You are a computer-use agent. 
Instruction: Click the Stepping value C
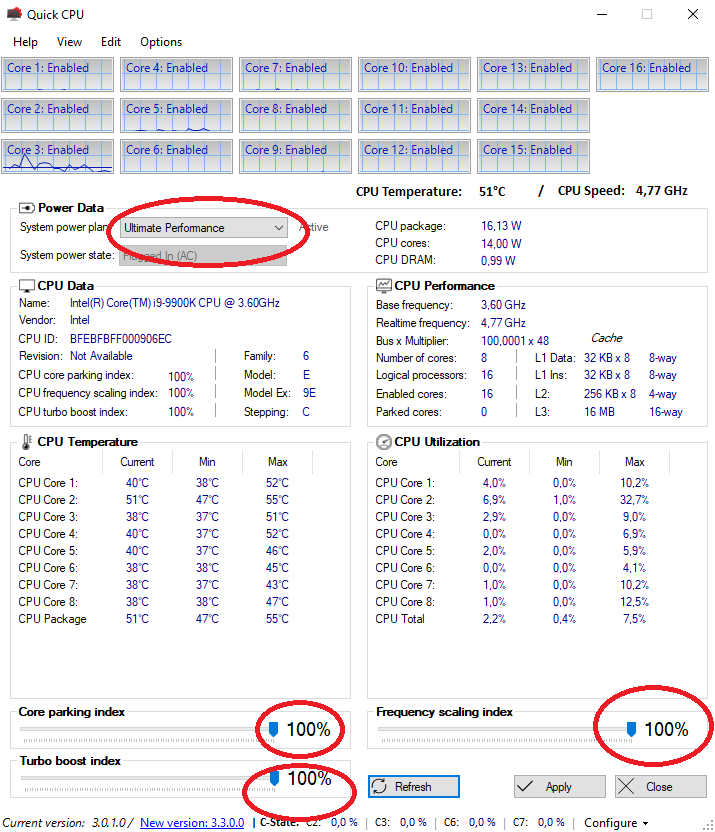tap(306, 412)
